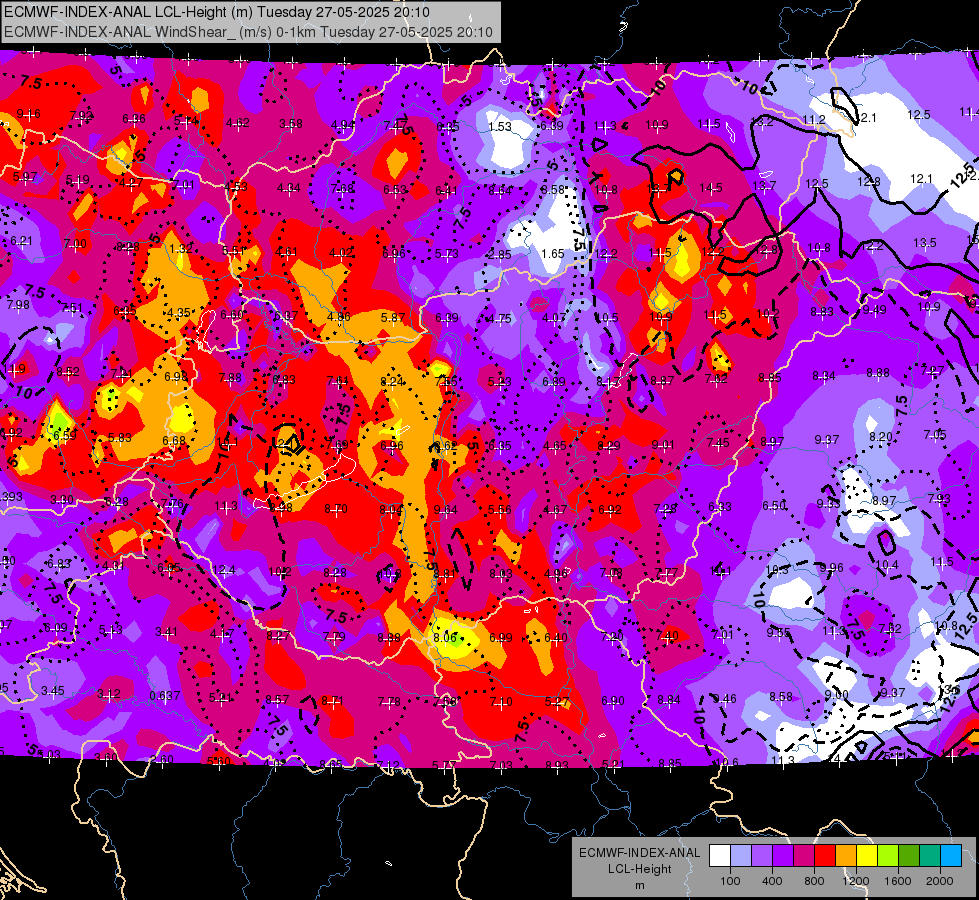
Task: Click the wind shear value 6.59
Action: (65, 435)
